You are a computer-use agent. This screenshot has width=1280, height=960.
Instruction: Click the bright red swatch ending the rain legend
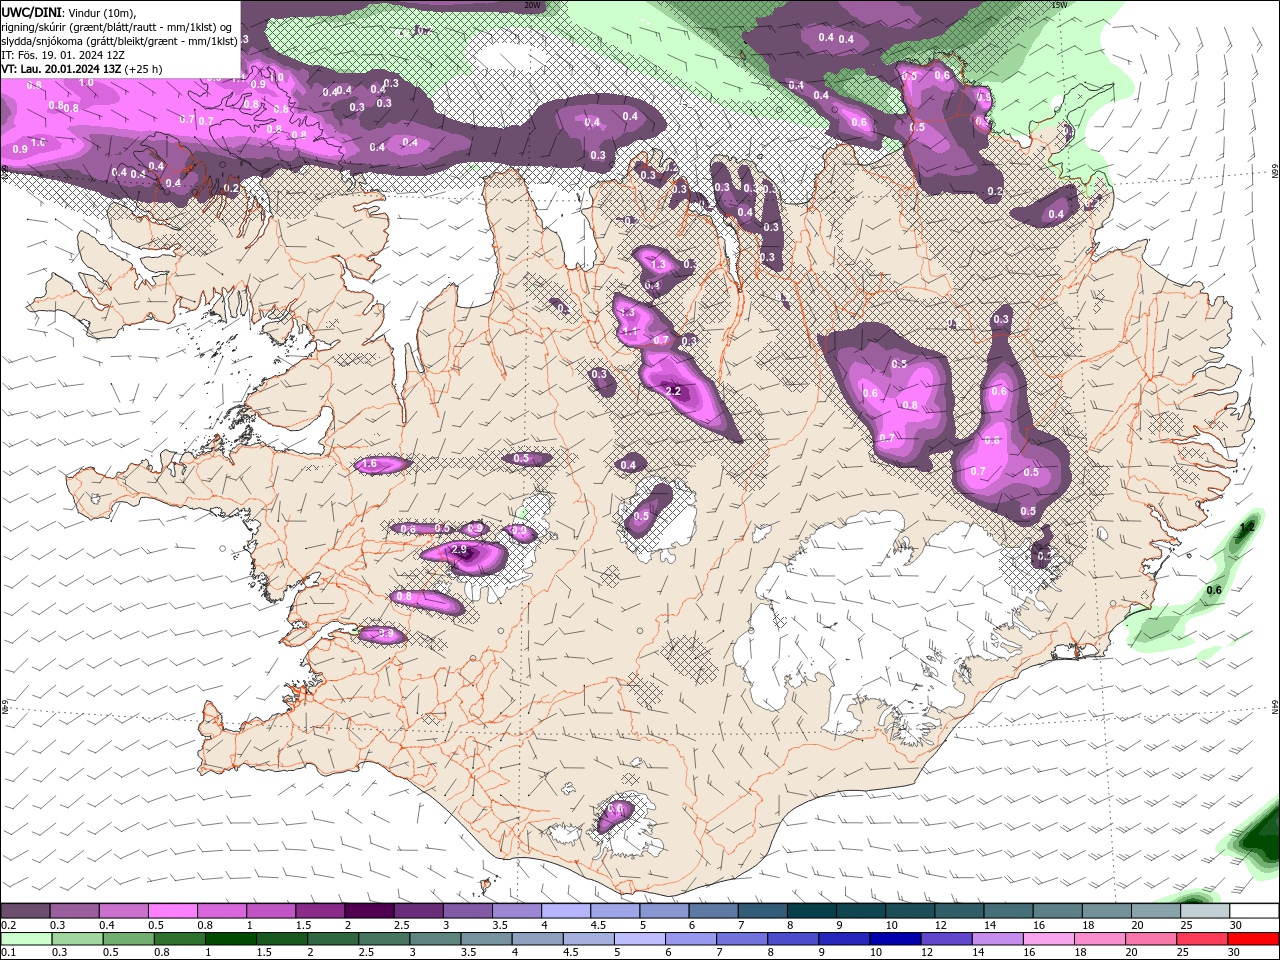click(1254, 939)
